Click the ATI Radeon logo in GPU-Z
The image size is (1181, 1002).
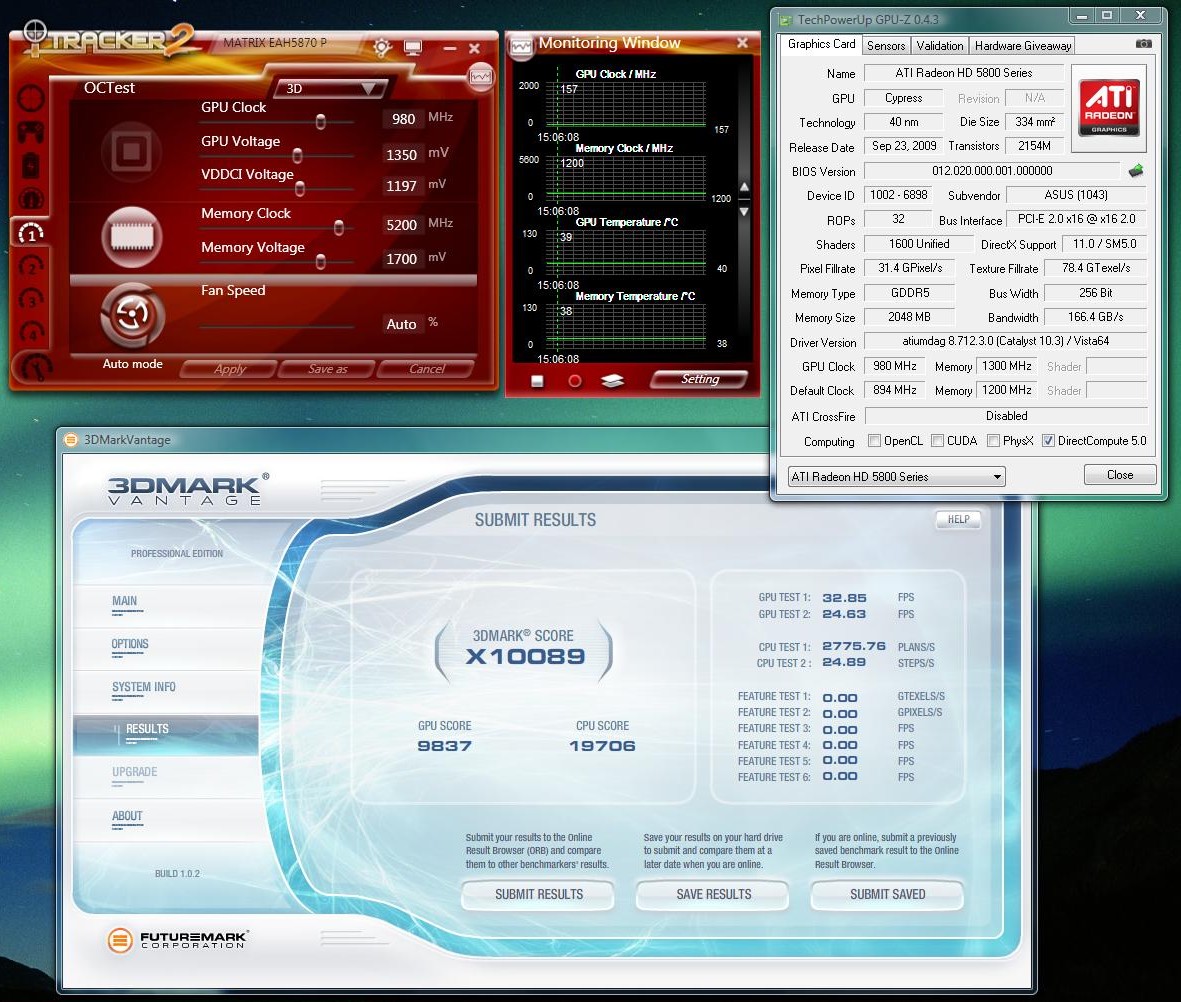(x=1109, y=109)
